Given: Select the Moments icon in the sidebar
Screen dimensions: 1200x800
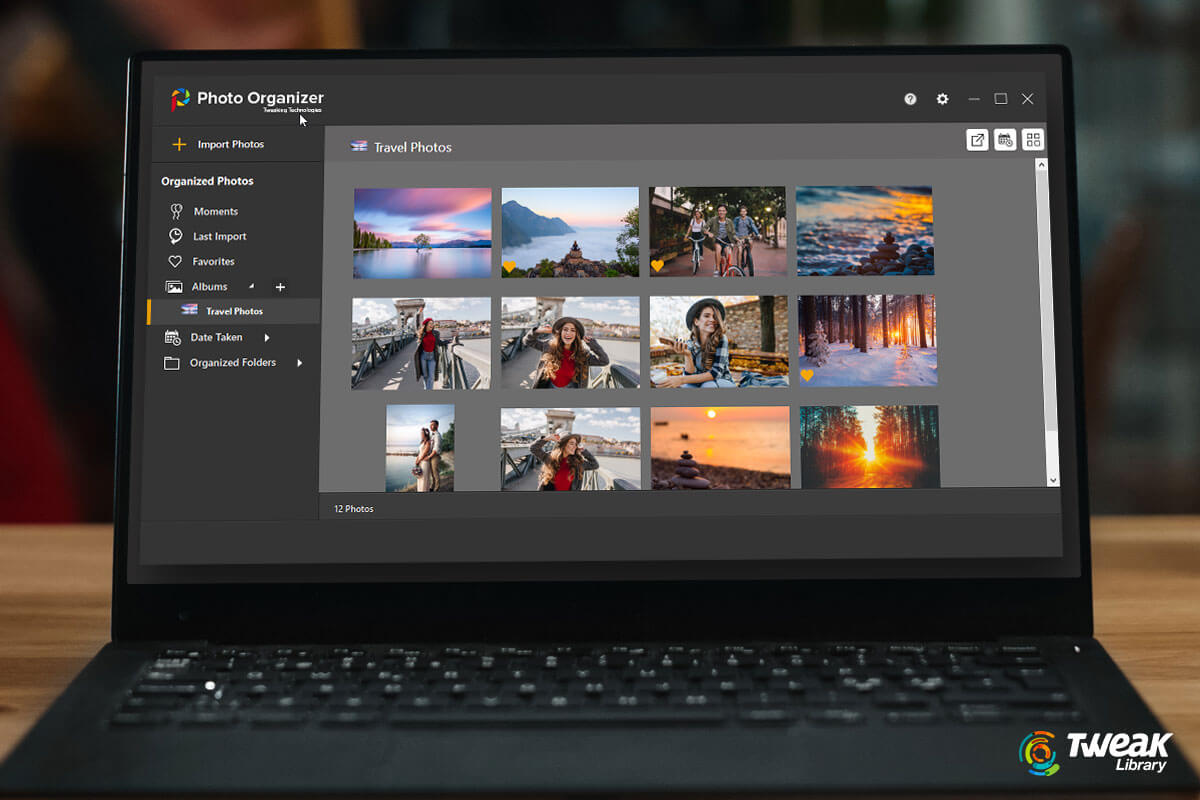Looking at the screenshot, I should coord(178,211).
